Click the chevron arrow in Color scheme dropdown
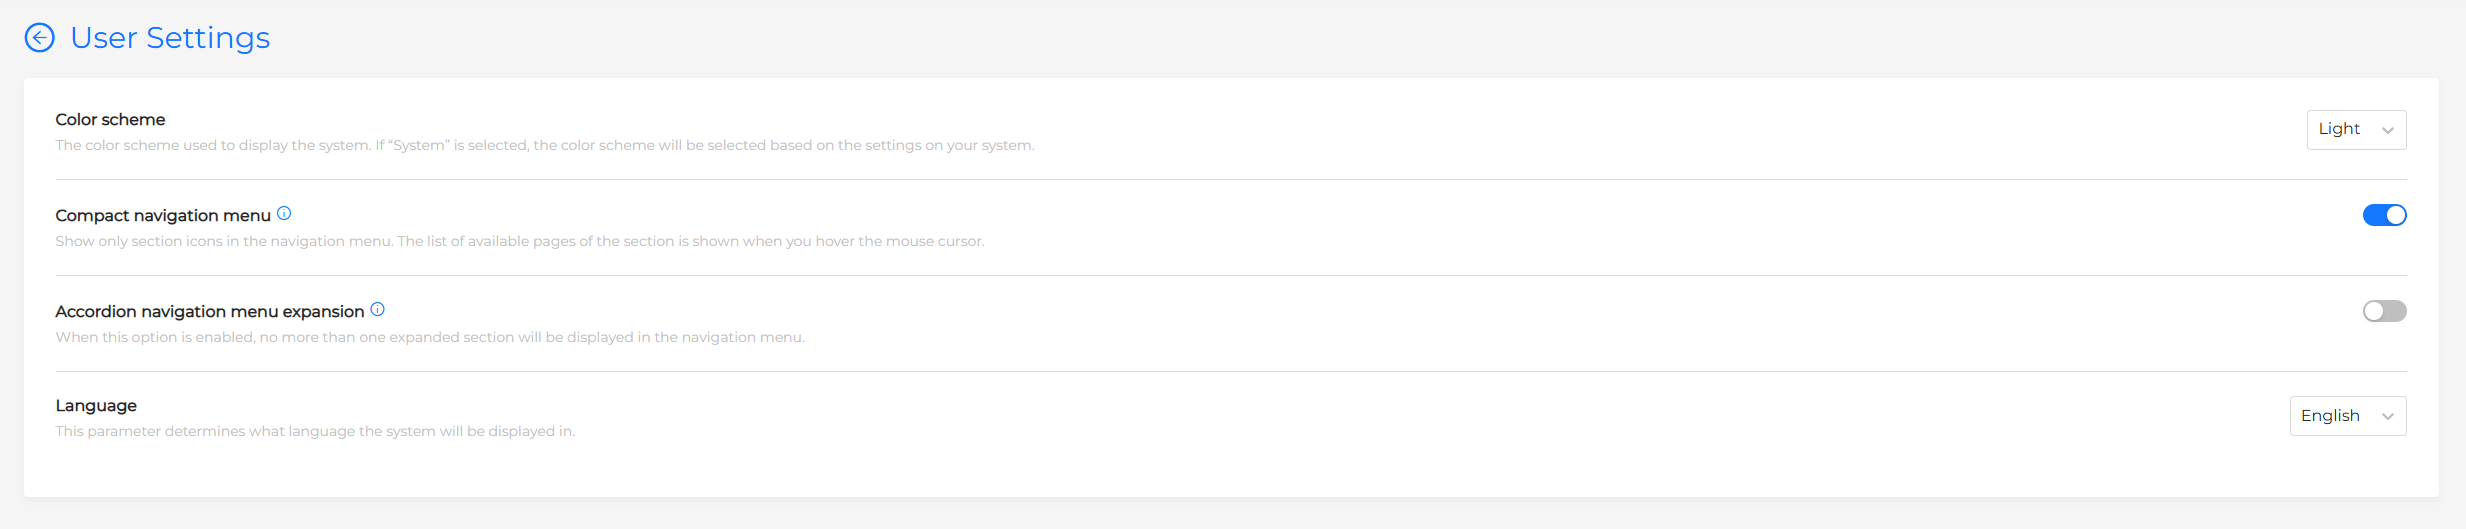 point(2388,130)
